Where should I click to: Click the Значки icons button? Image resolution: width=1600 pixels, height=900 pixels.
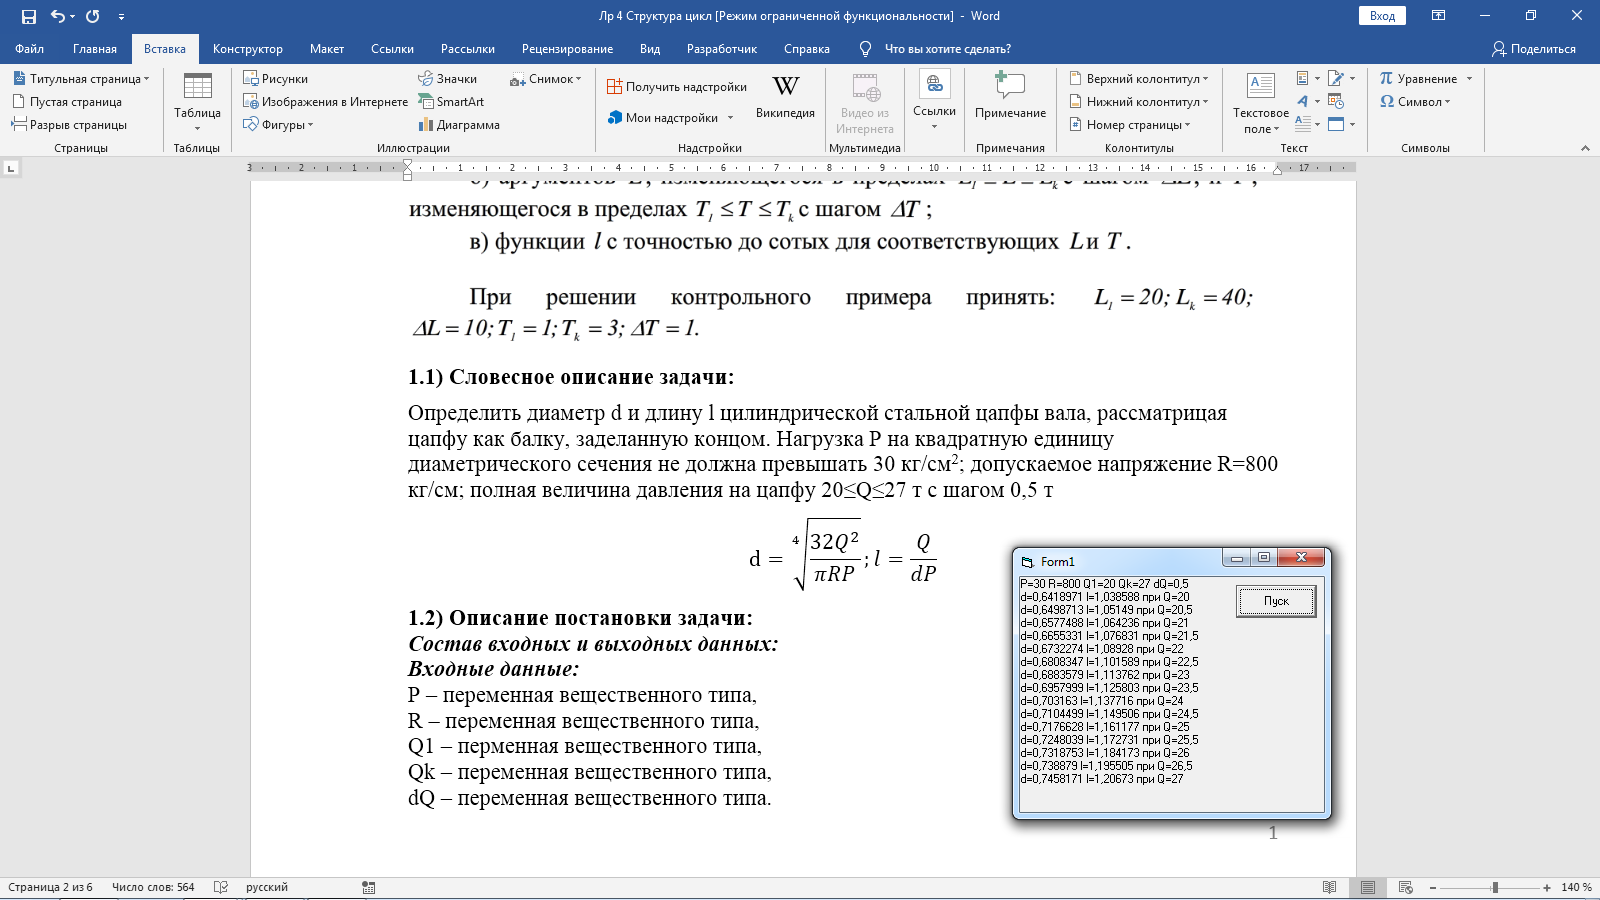[x=448, y=78]
